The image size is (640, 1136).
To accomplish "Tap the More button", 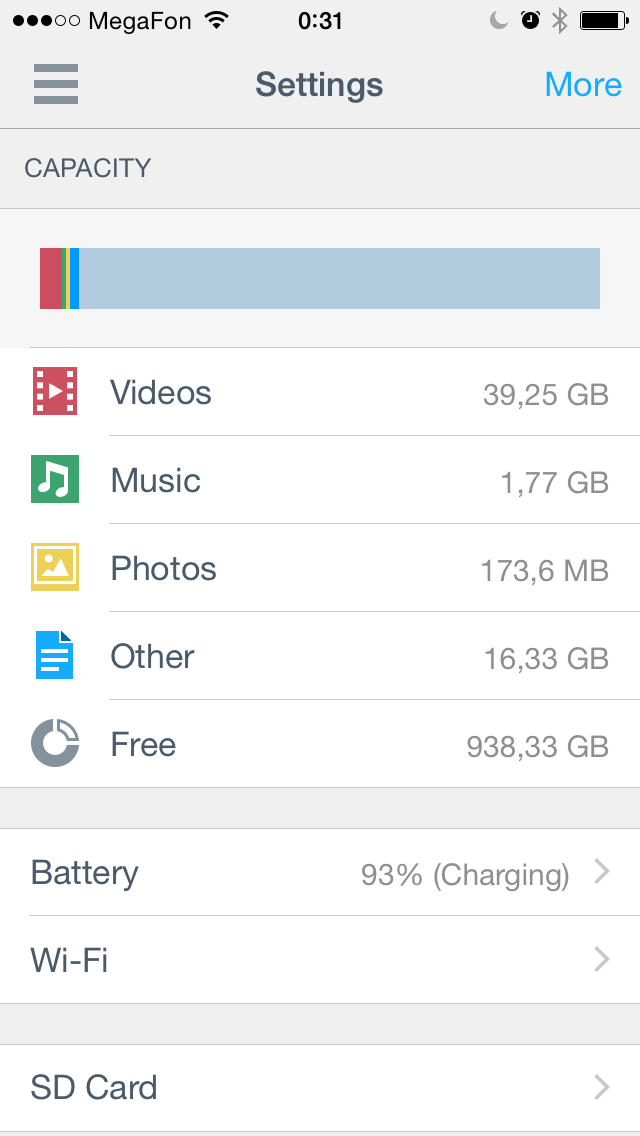I will tap(583, 85).
